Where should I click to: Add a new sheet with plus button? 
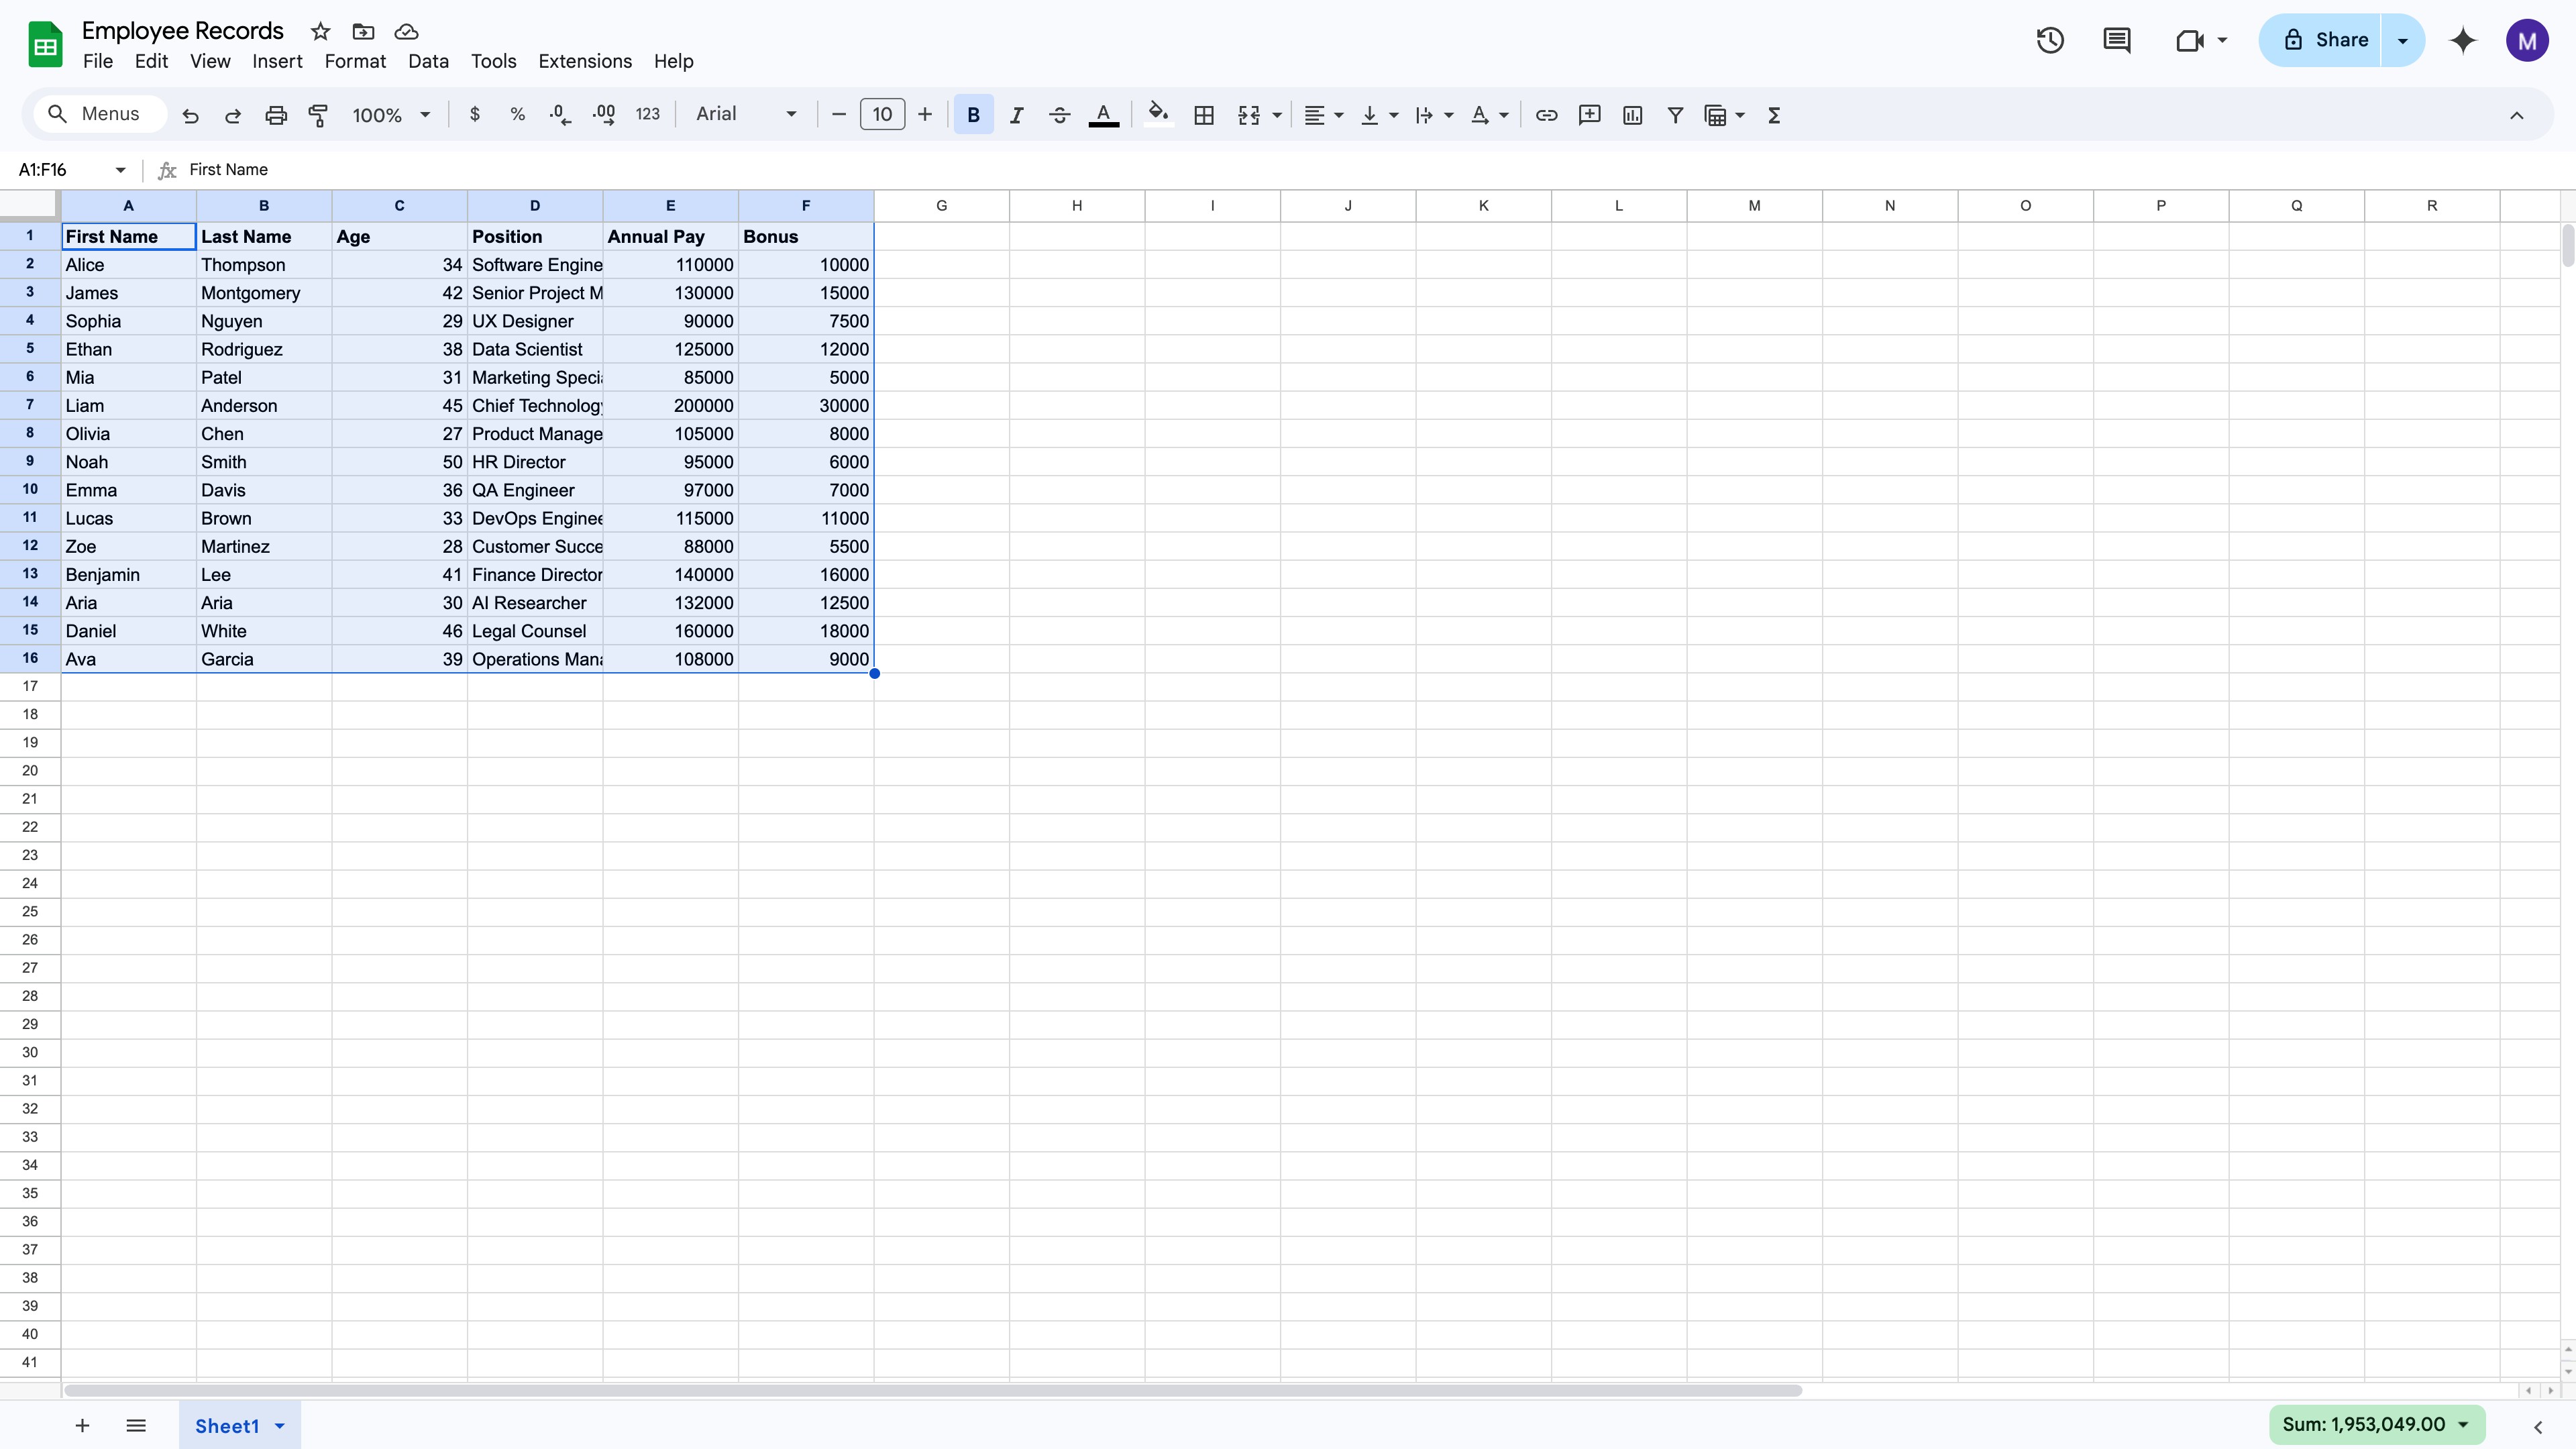82,1426
